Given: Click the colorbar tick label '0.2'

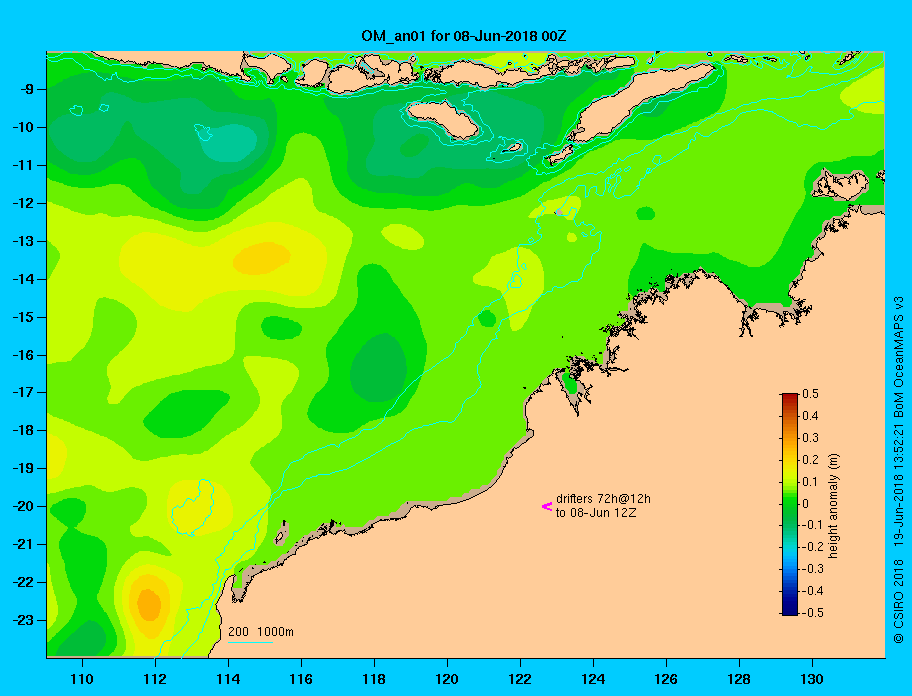Looking at the screenshot, I should [x=810, y=460].
